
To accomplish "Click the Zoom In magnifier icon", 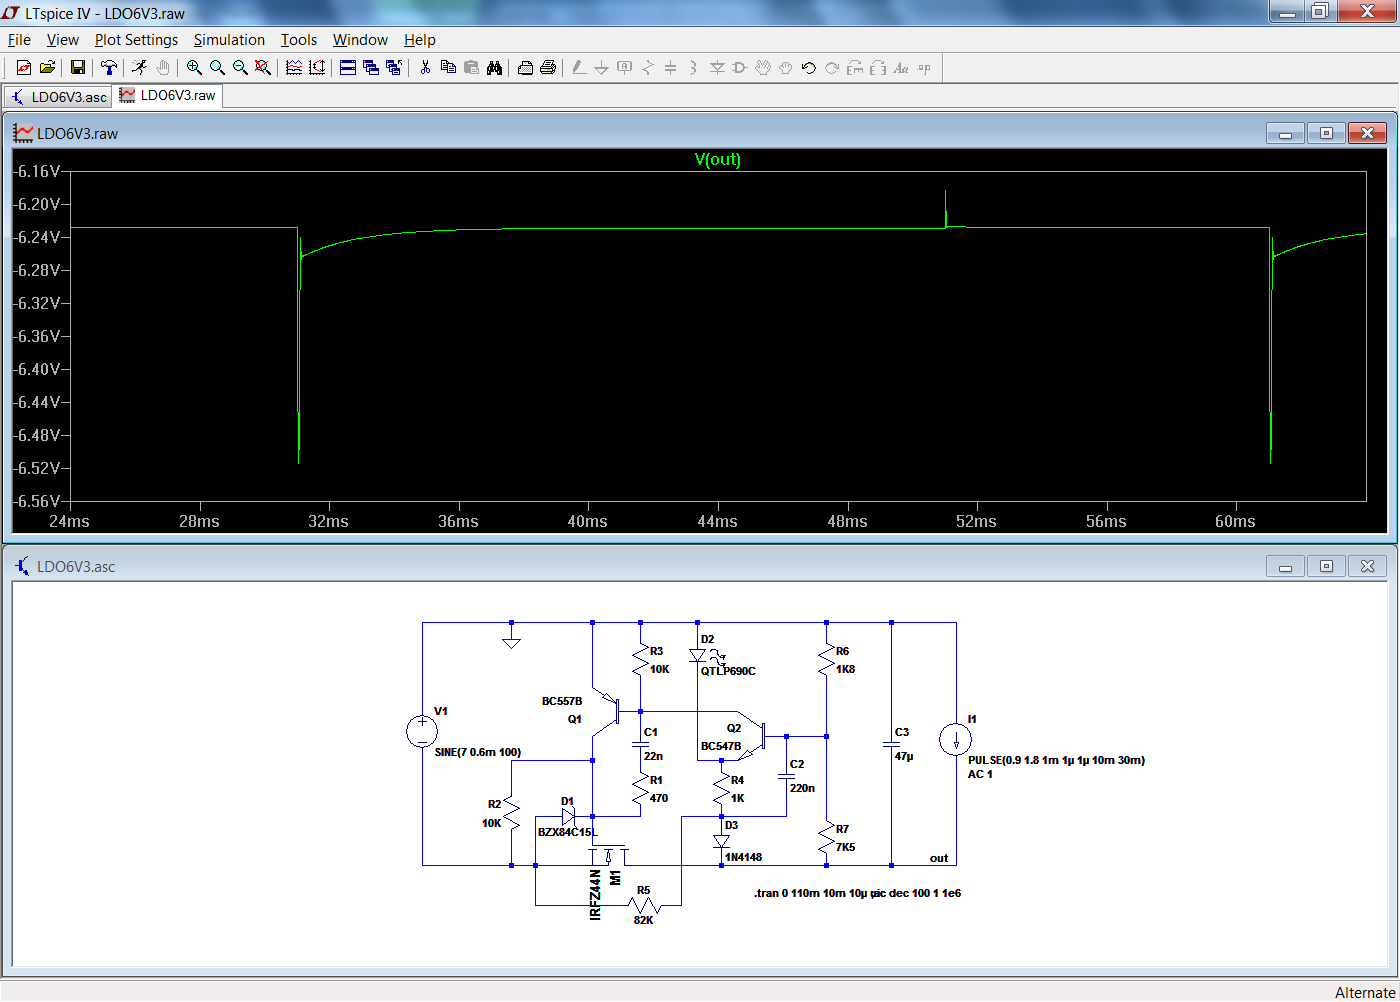I will pos(194,68).
